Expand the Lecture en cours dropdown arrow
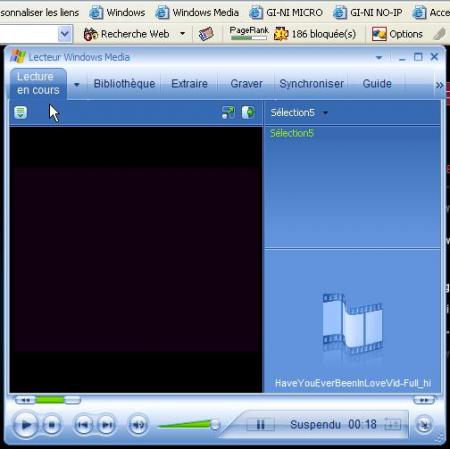The width and height of the screenshot is (450, 449). [77, 85]
